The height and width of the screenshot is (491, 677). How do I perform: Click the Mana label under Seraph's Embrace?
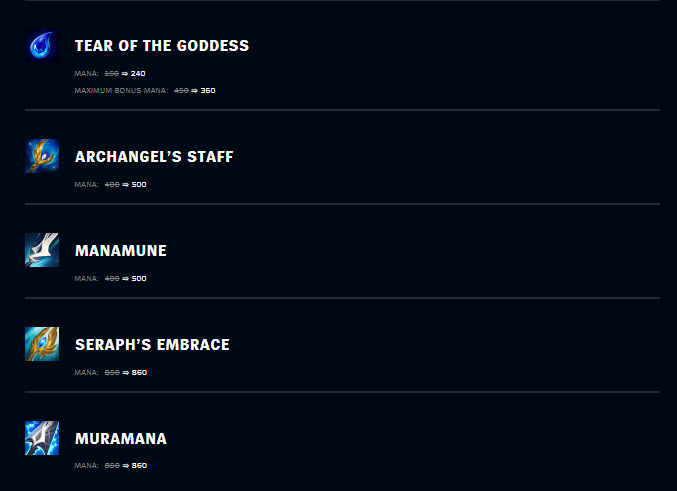point(86,372)
